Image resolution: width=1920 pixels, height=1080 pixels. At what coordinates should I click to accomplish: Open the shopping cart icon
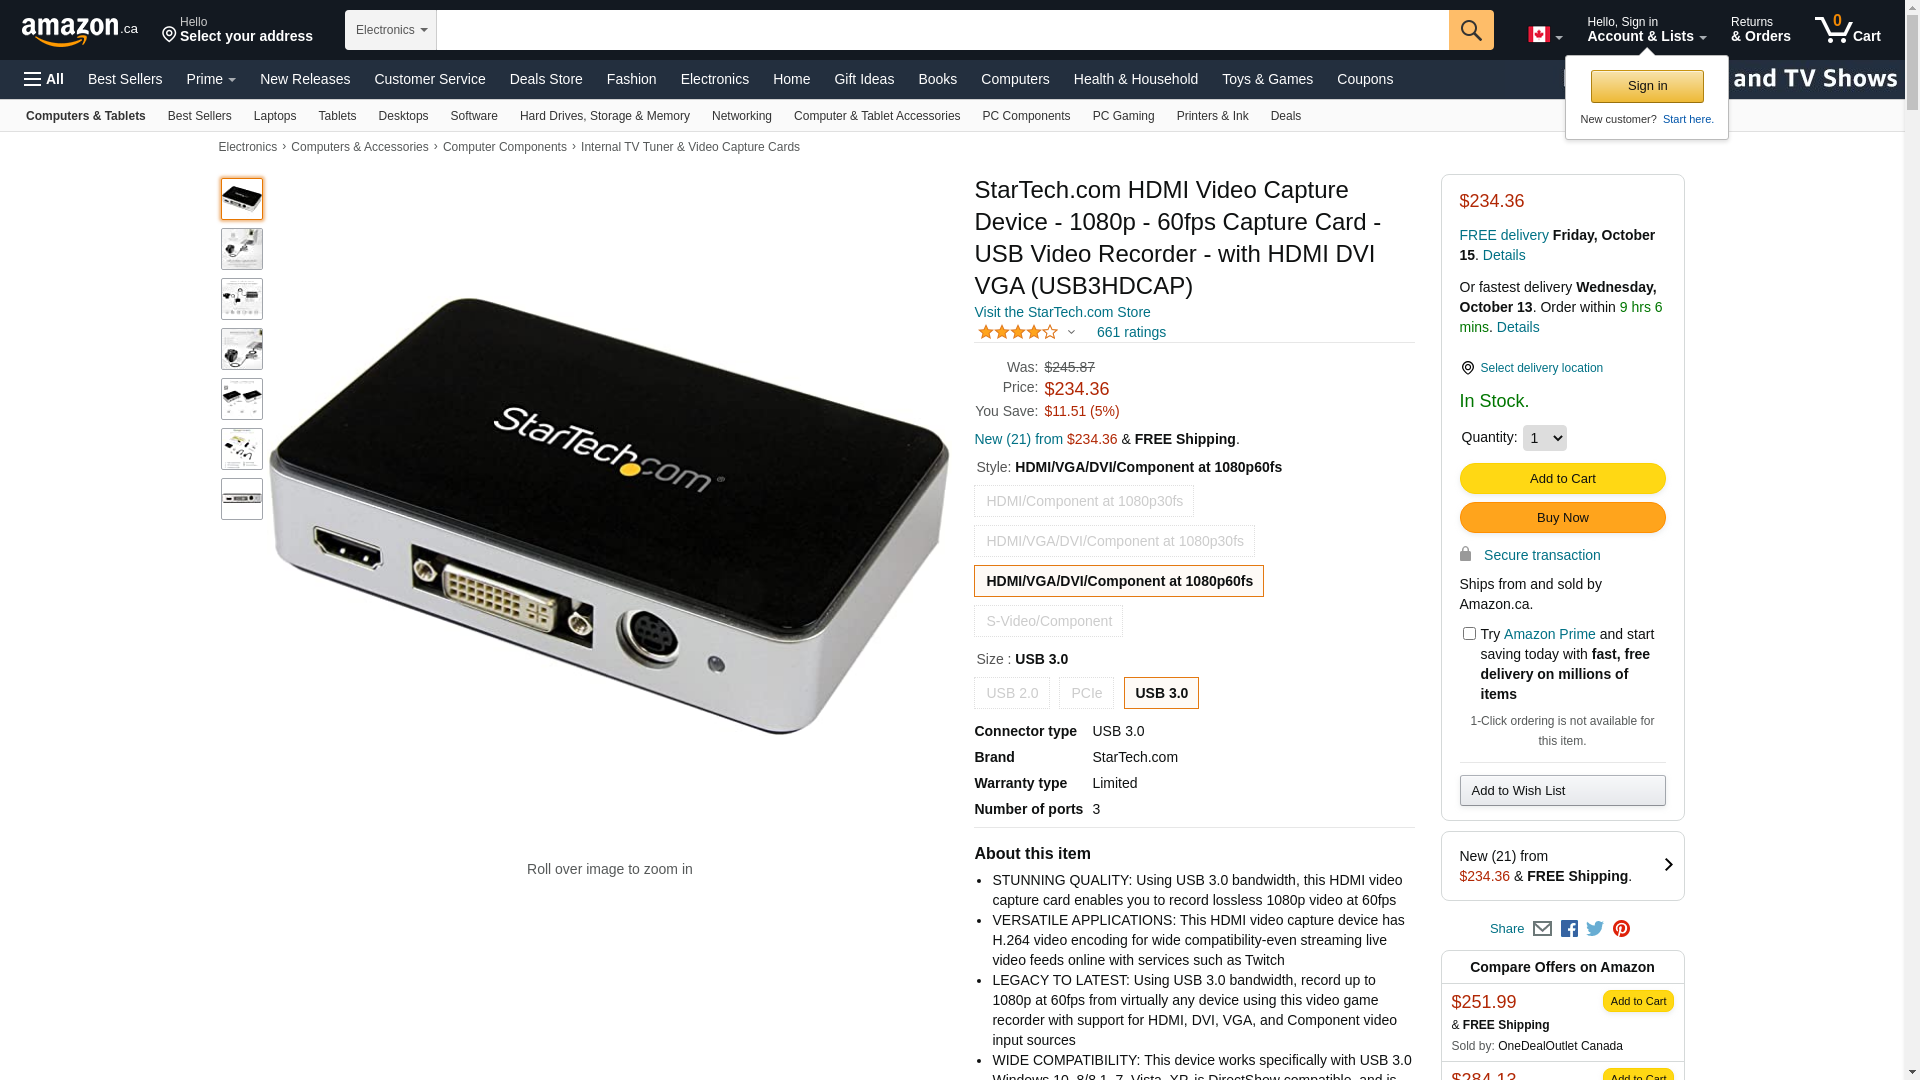(x=1847, y=29)
